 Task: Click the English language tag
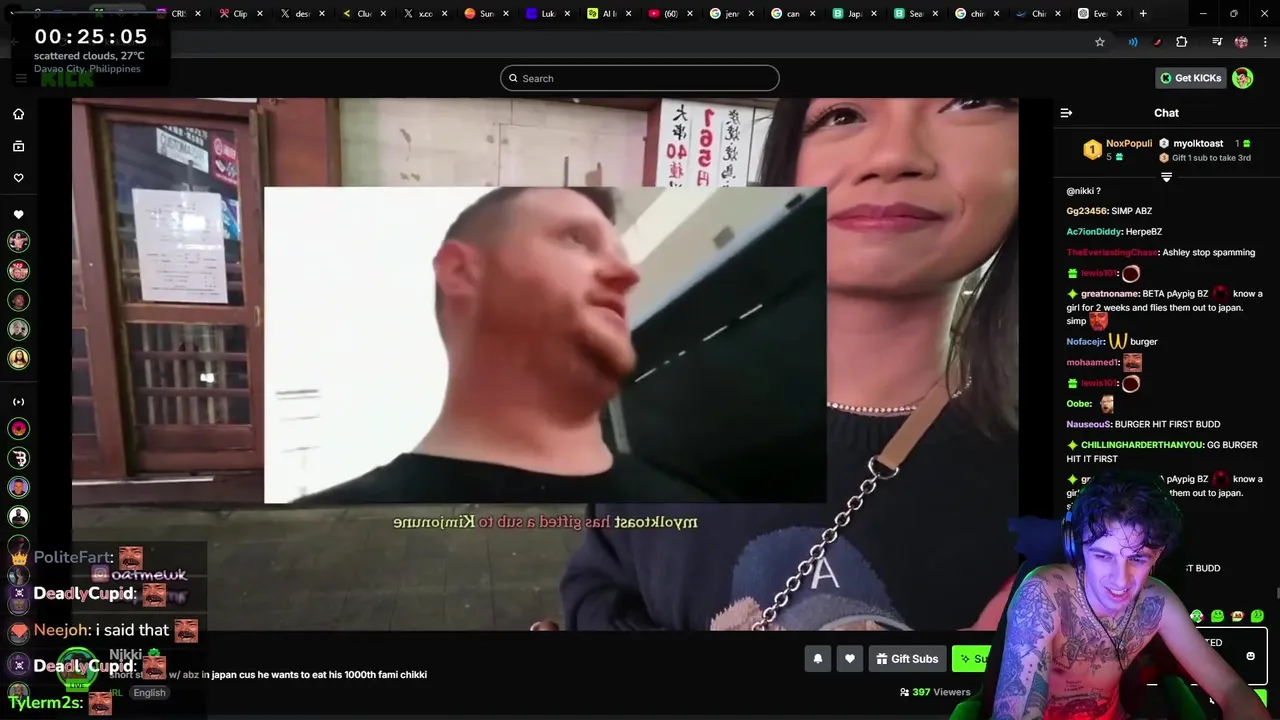click(x=149, y=692)
